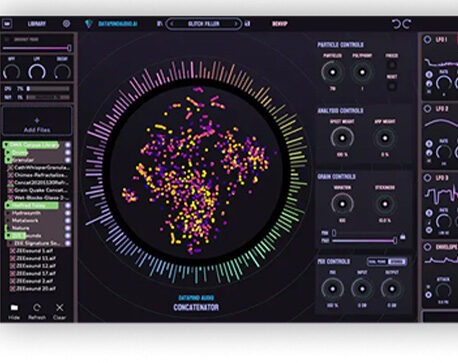Image resolution: width=458 pixels, height=363 pixels.
Task: Enable the LFO 3 power toggle
Action: click(x=427, y=178)
